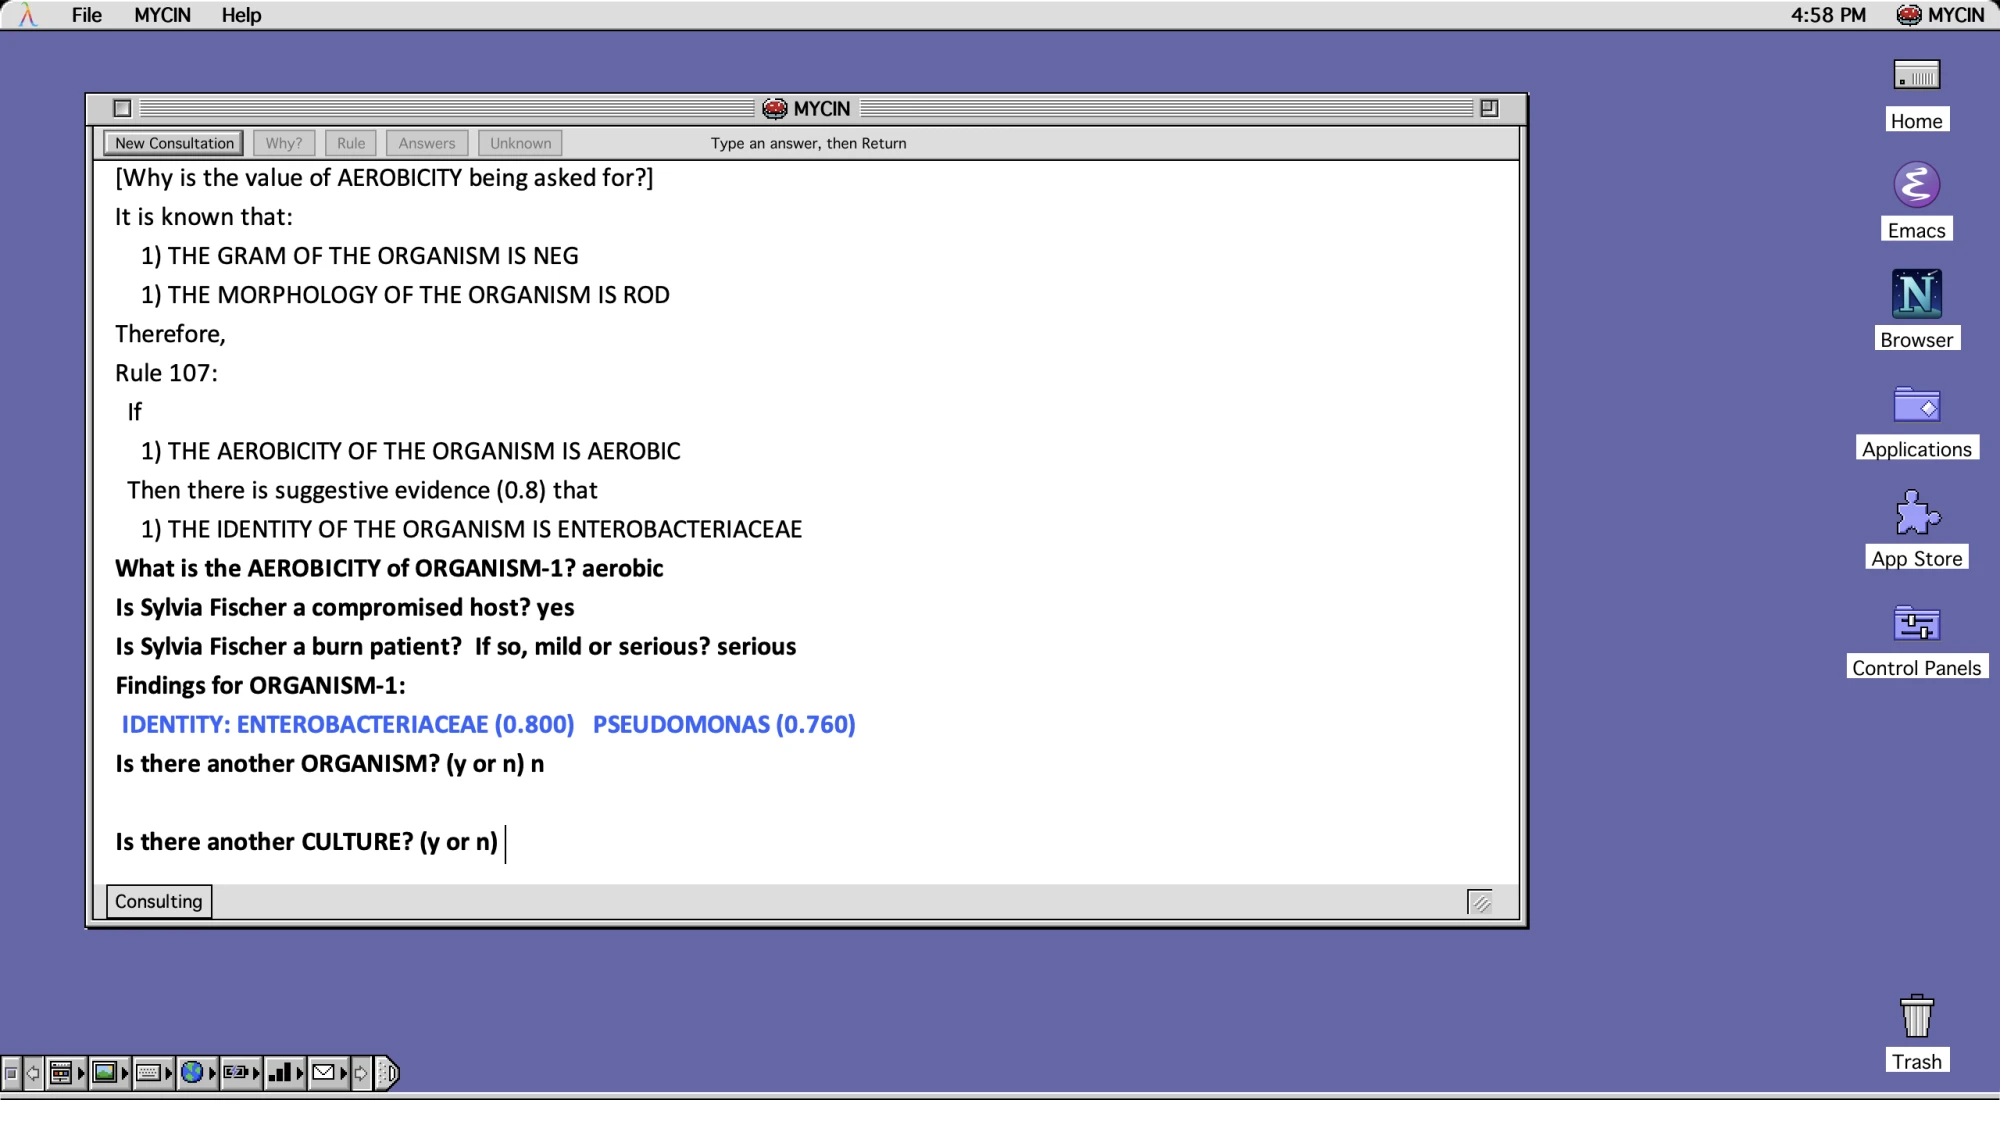Image resolution: width=2000 pixels, height=1125 pixels.
Task: Expand the arrow beside the battery module
Action: (x=256, y=1073)
